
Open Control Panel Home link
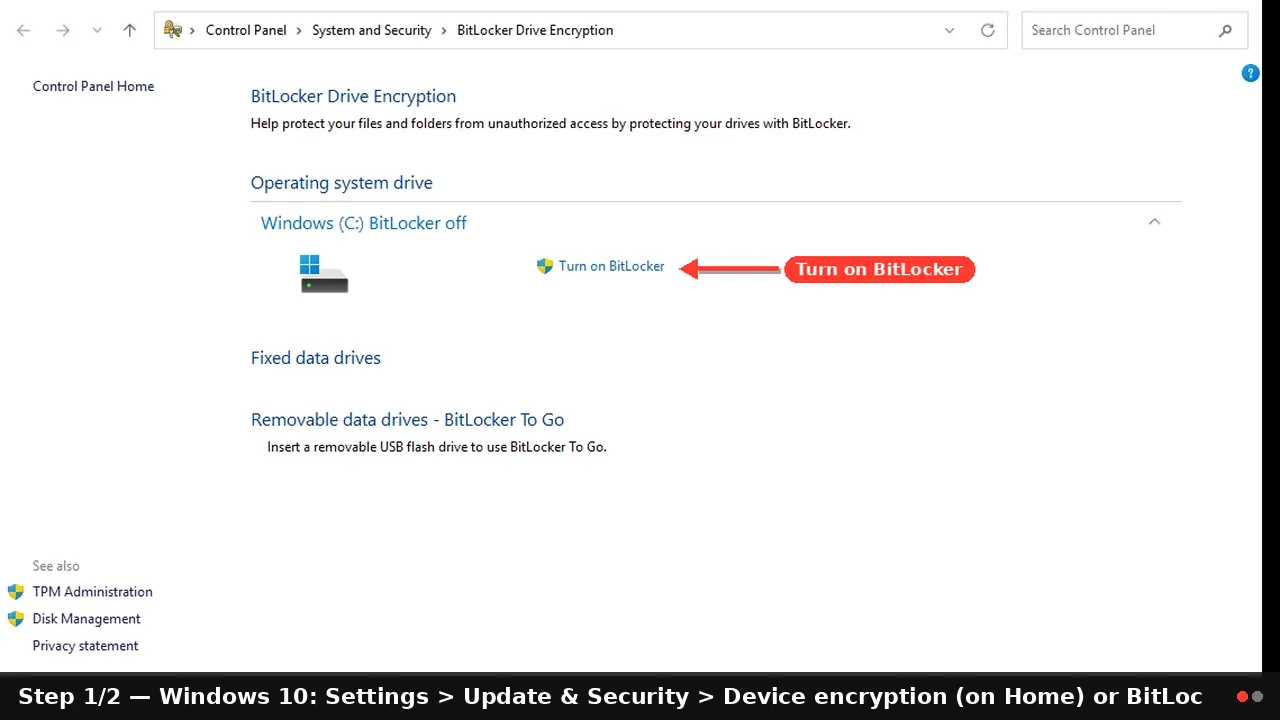(x=93, y=86)
